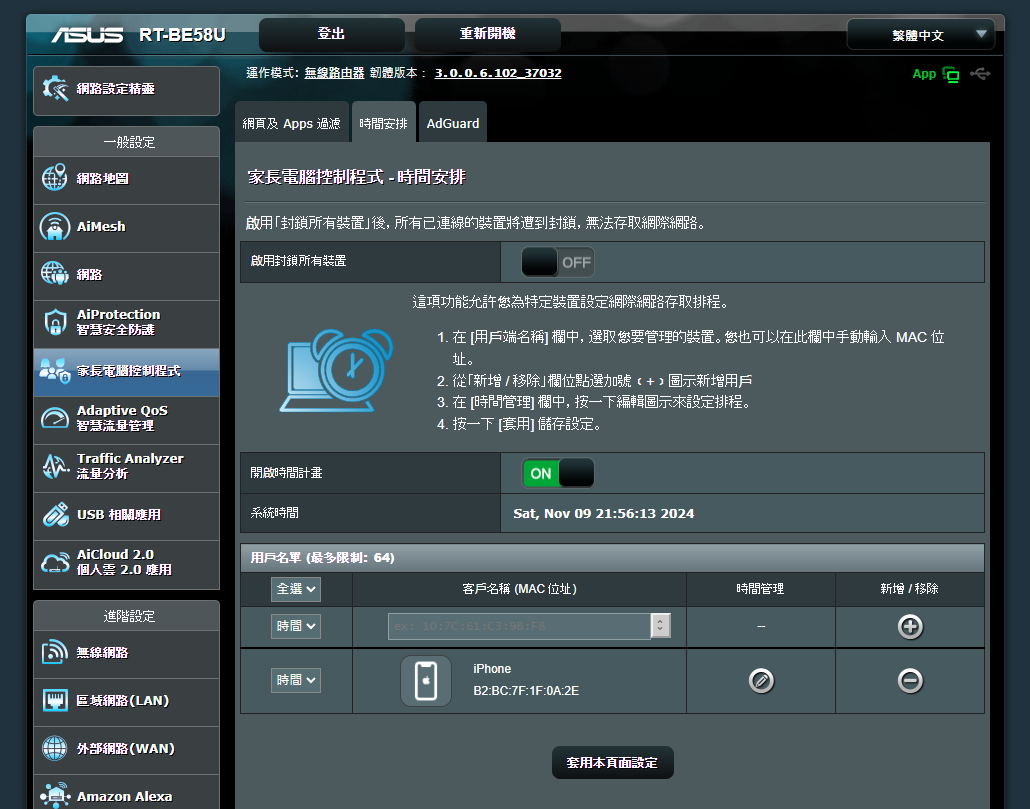Open Traffic Analyzer 流量分析 menu item
Screen dimensions: 1030x809
pyautogui.click(x=126, y=467)
